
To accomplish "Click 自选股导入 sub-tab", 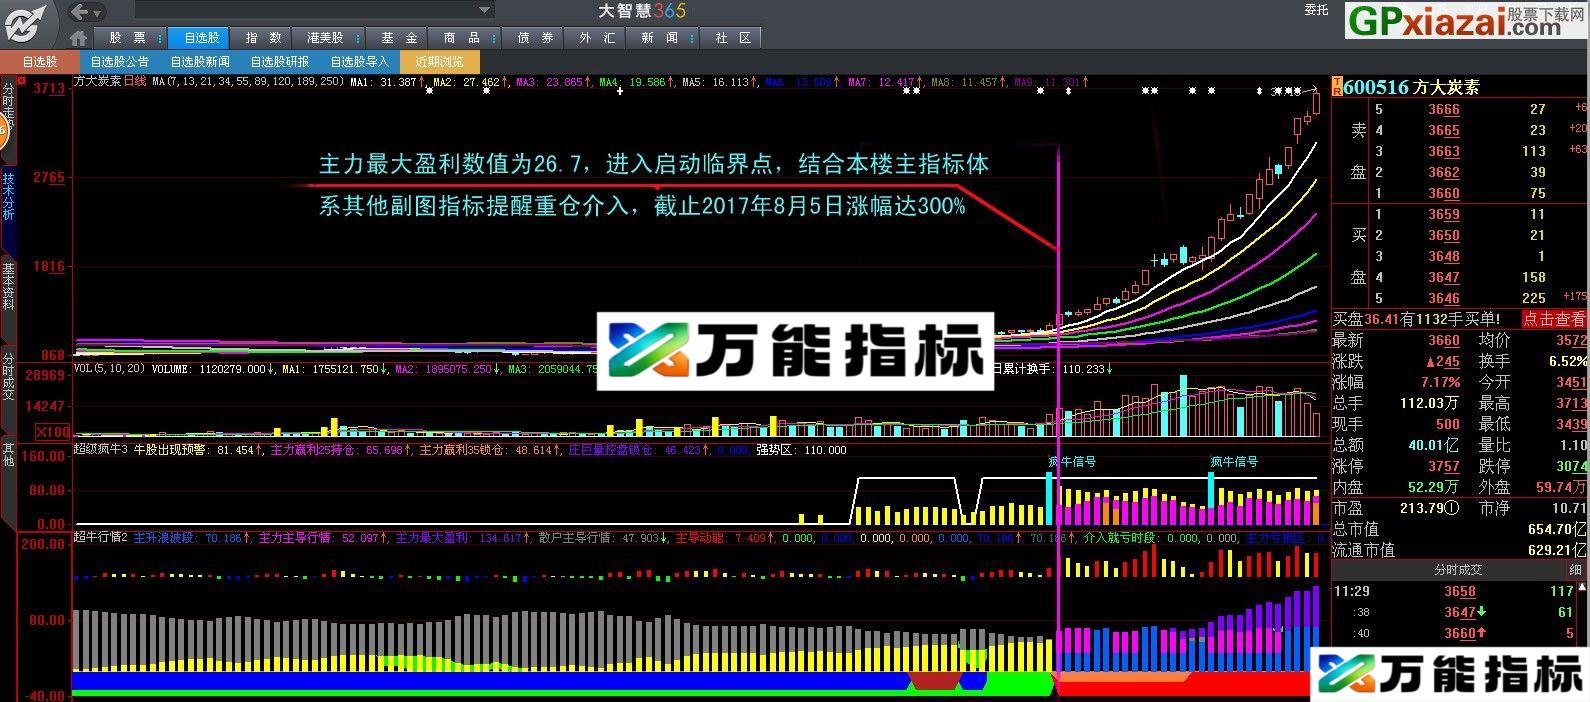I will click(359, 62).
